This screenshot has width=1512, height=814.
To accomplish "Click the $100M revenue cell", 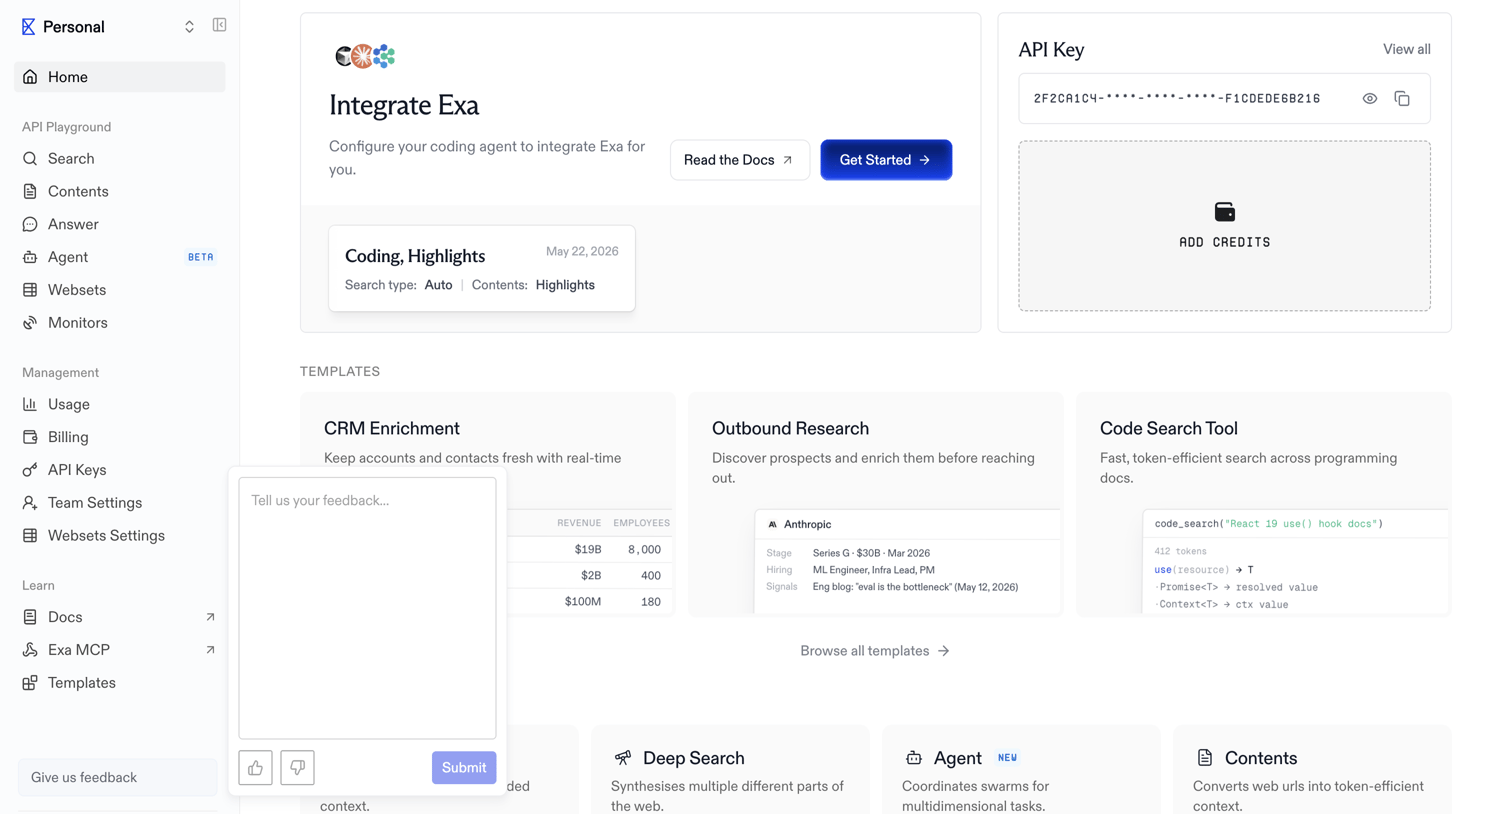I will pos(582,602).
